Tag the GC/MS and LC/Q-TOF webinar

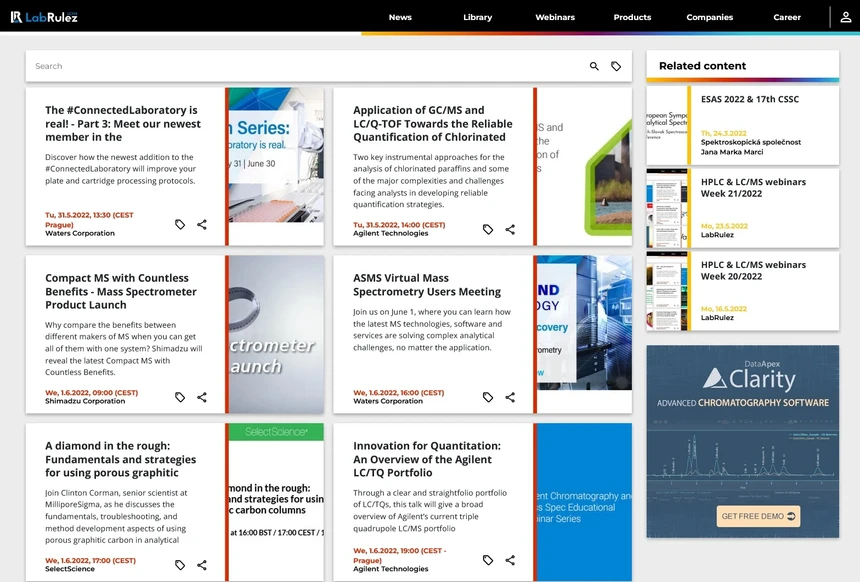(x=488, y=229)
